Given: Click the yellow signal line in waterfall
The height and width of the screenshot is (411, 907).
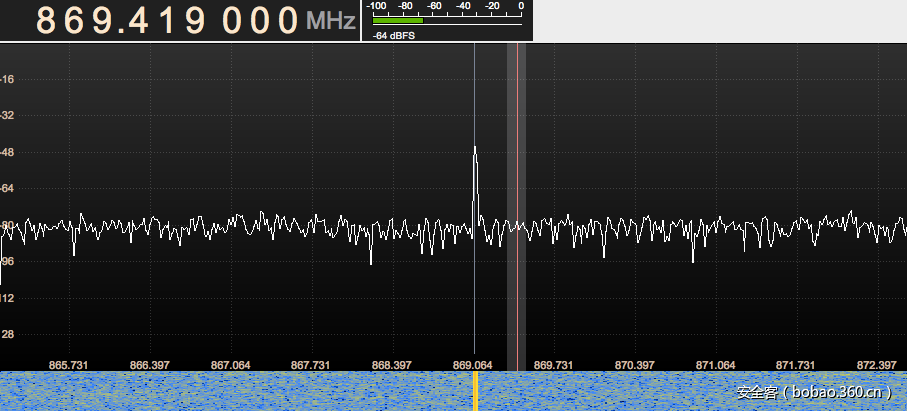Looking at the screenshot, I should pos(475,391).
